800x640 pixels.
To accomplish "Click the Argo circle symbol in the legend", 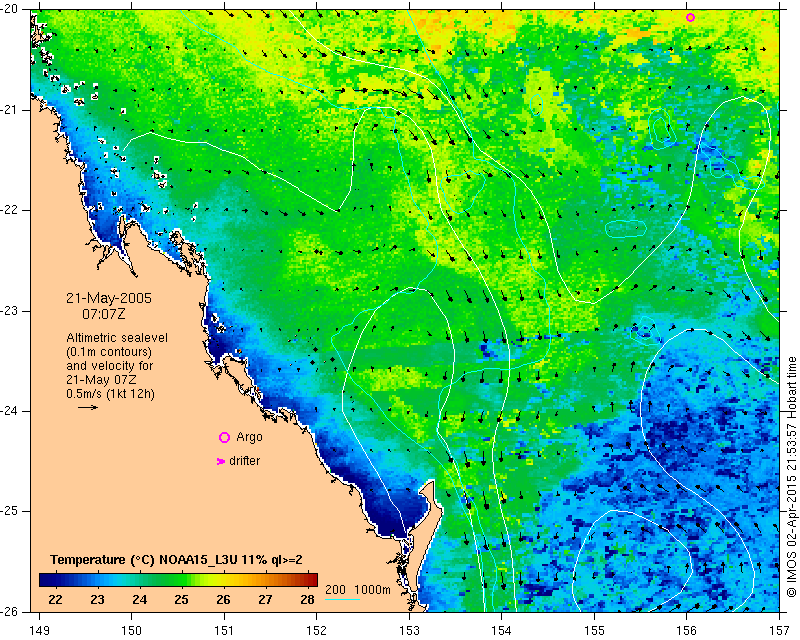I will [x=224, y=437].
